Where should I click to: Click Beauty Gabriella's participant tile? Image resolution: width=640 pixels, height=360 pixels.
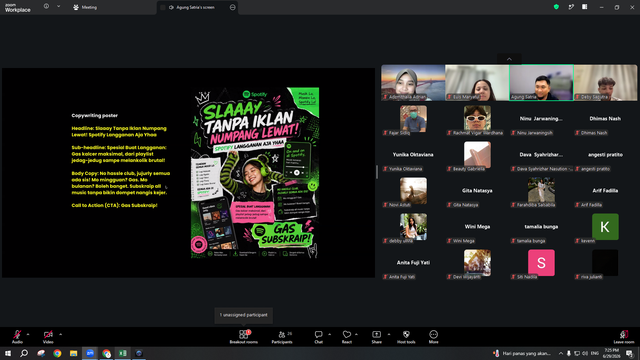477,155
